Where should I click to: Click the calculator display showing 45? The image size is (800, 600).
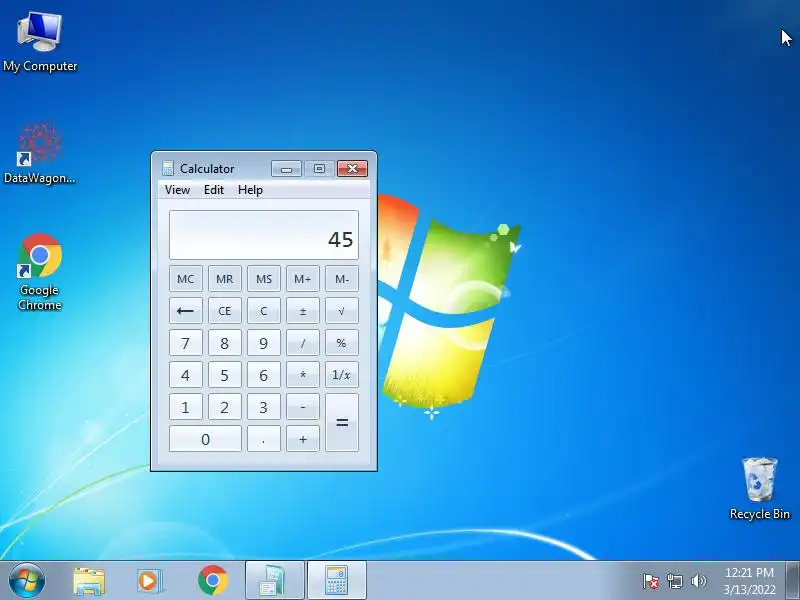tap(264, 235)
